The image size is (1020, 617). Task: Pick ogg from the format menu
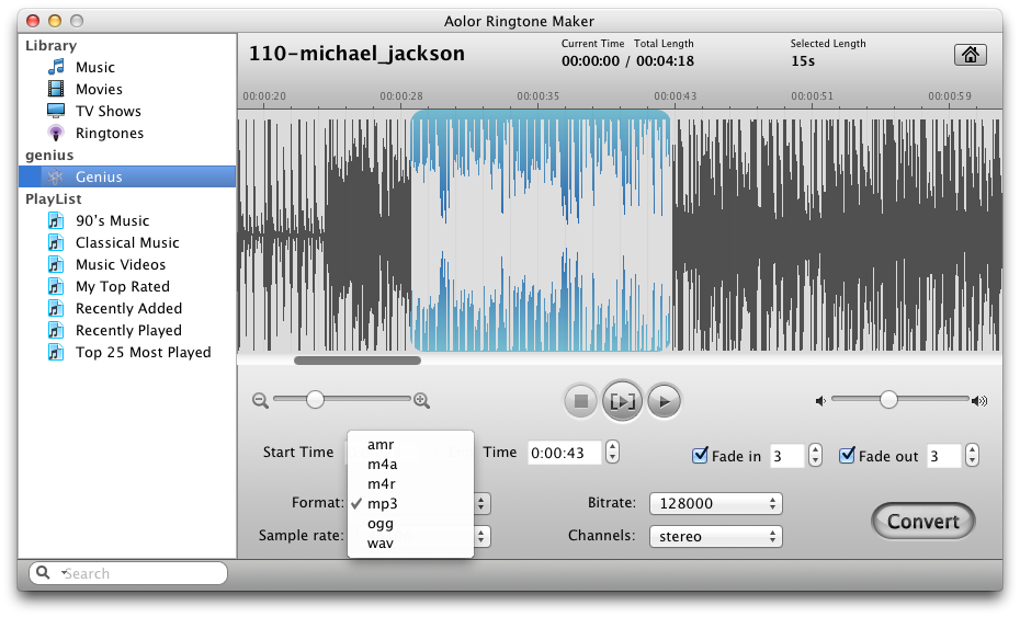coord(380,523)
